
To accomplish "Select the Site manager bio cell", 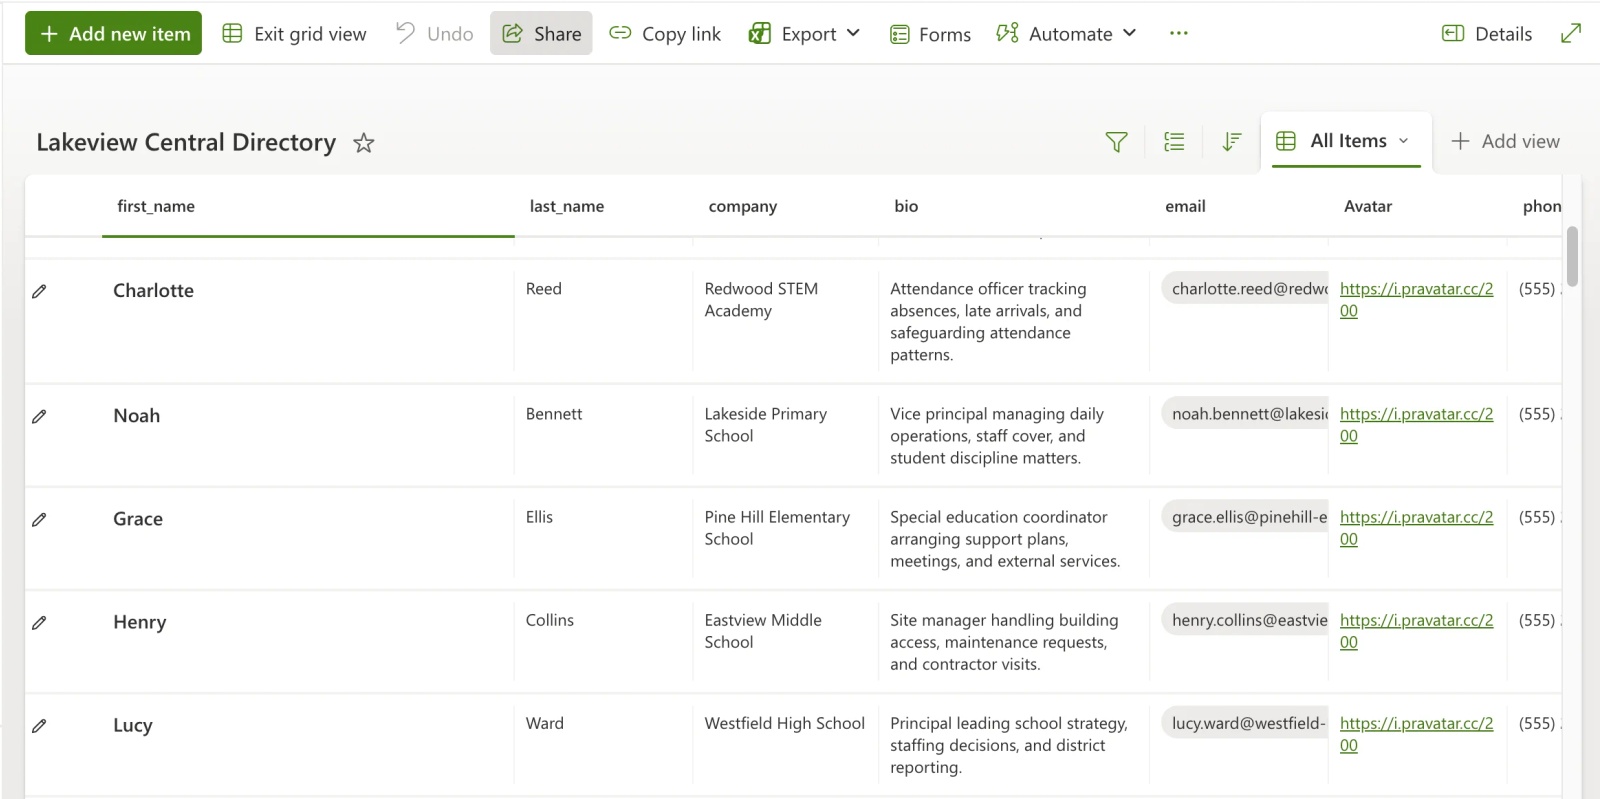I will point(1014,641).
